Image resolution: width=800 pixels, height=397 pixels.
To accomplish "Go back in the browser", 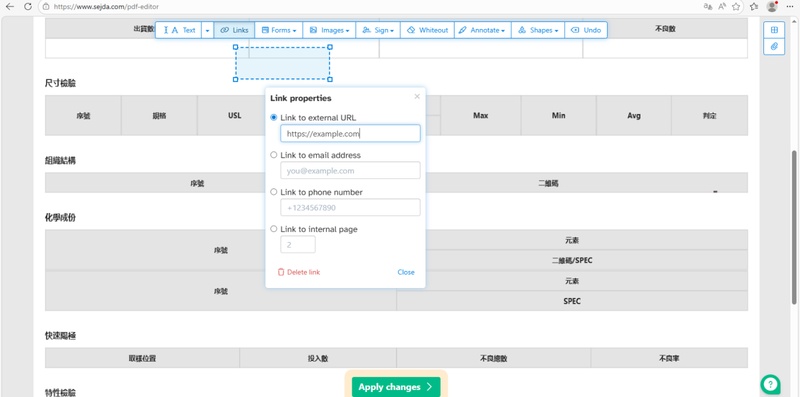I will click(10, 7).
